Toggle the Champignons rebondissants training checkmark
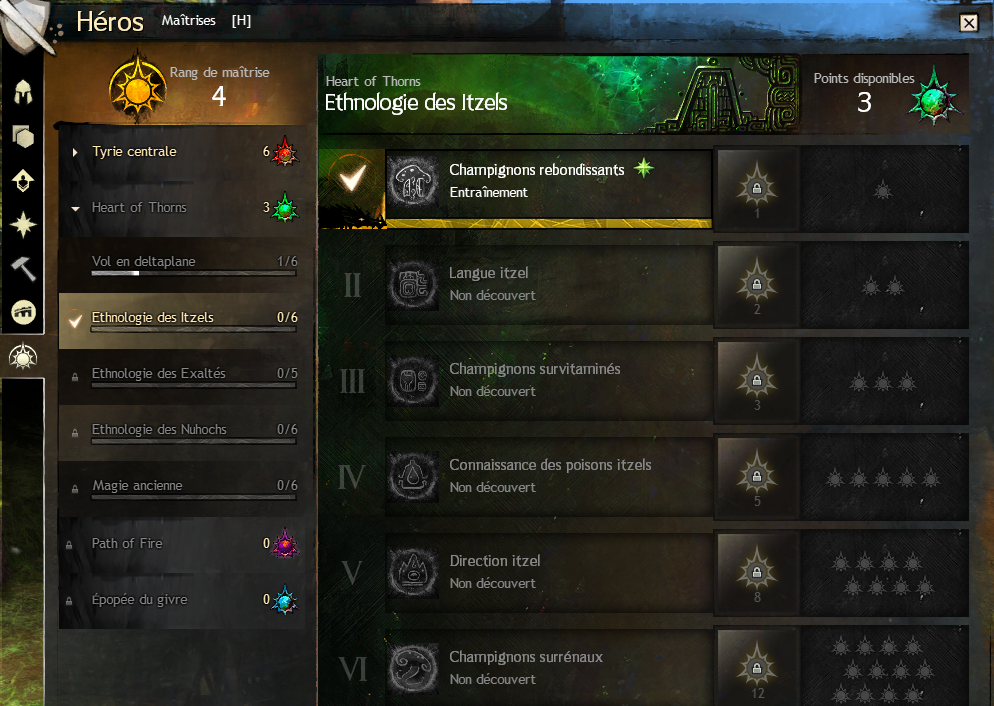 (352, 178)
